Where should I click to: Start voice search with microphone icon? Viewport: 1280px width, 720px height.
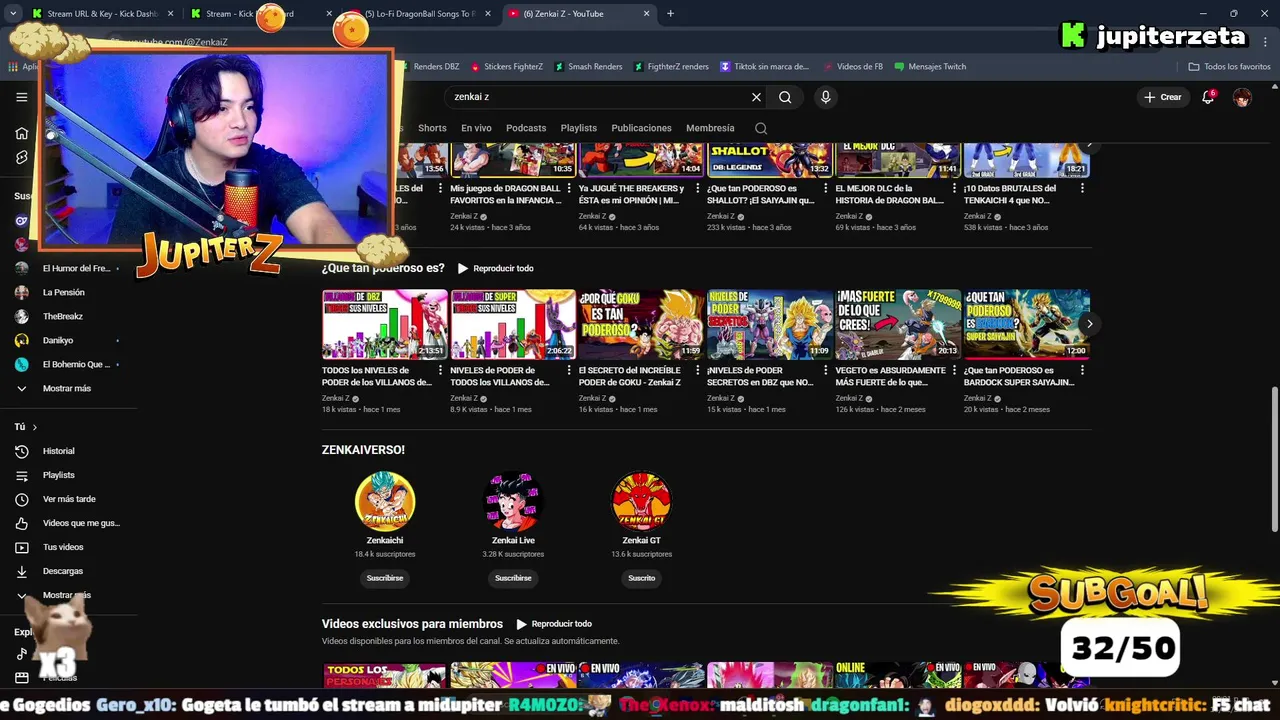[x=825, y=97]
